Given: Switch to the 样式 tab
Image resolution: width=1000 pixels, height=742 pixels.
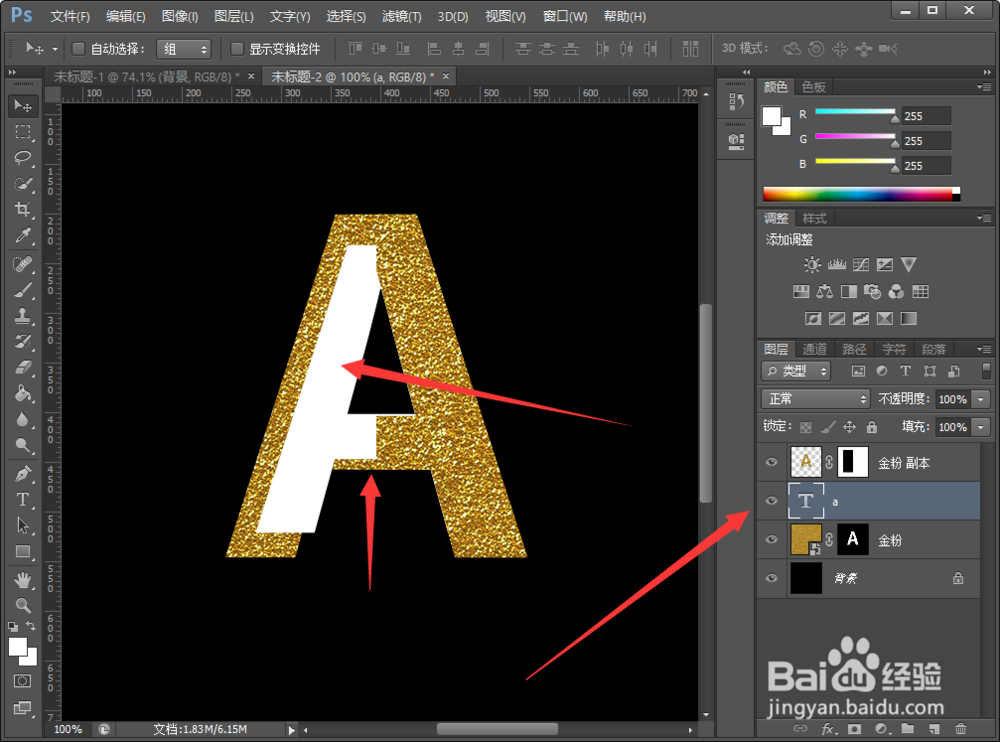Looking at the screenshot, I should click(x=814, y=218).
